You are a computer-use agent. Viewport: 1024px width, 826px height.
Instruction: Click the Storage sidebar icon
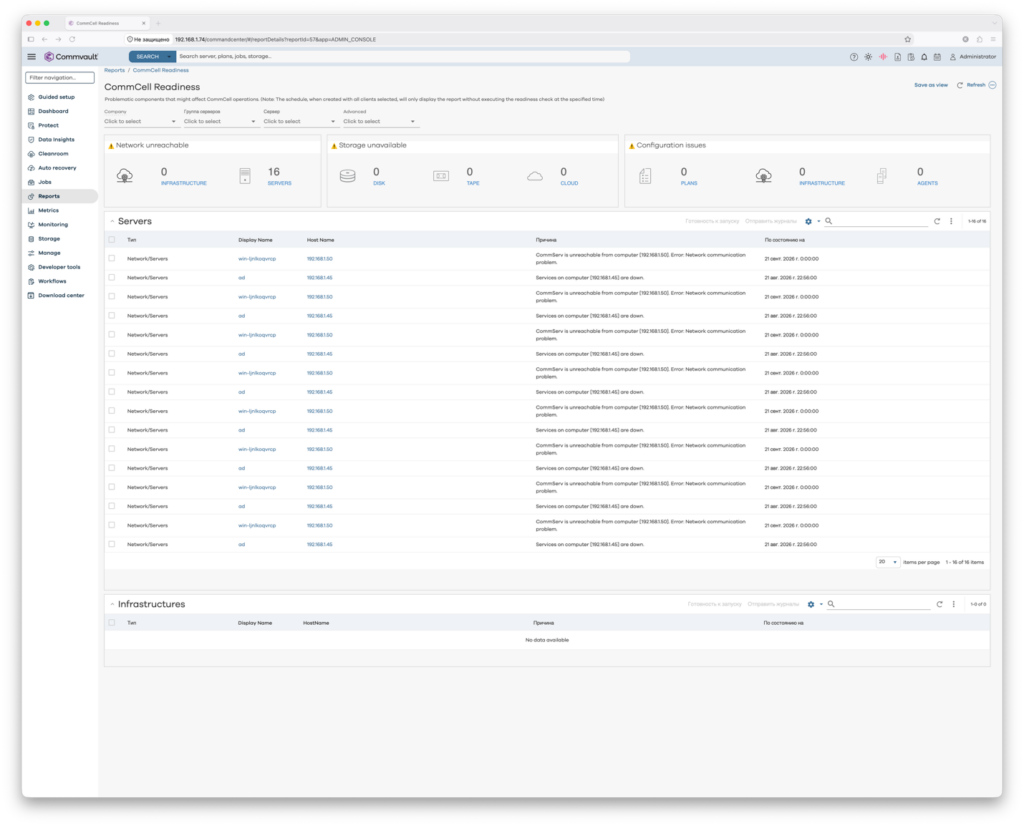[x=31, y=239]
